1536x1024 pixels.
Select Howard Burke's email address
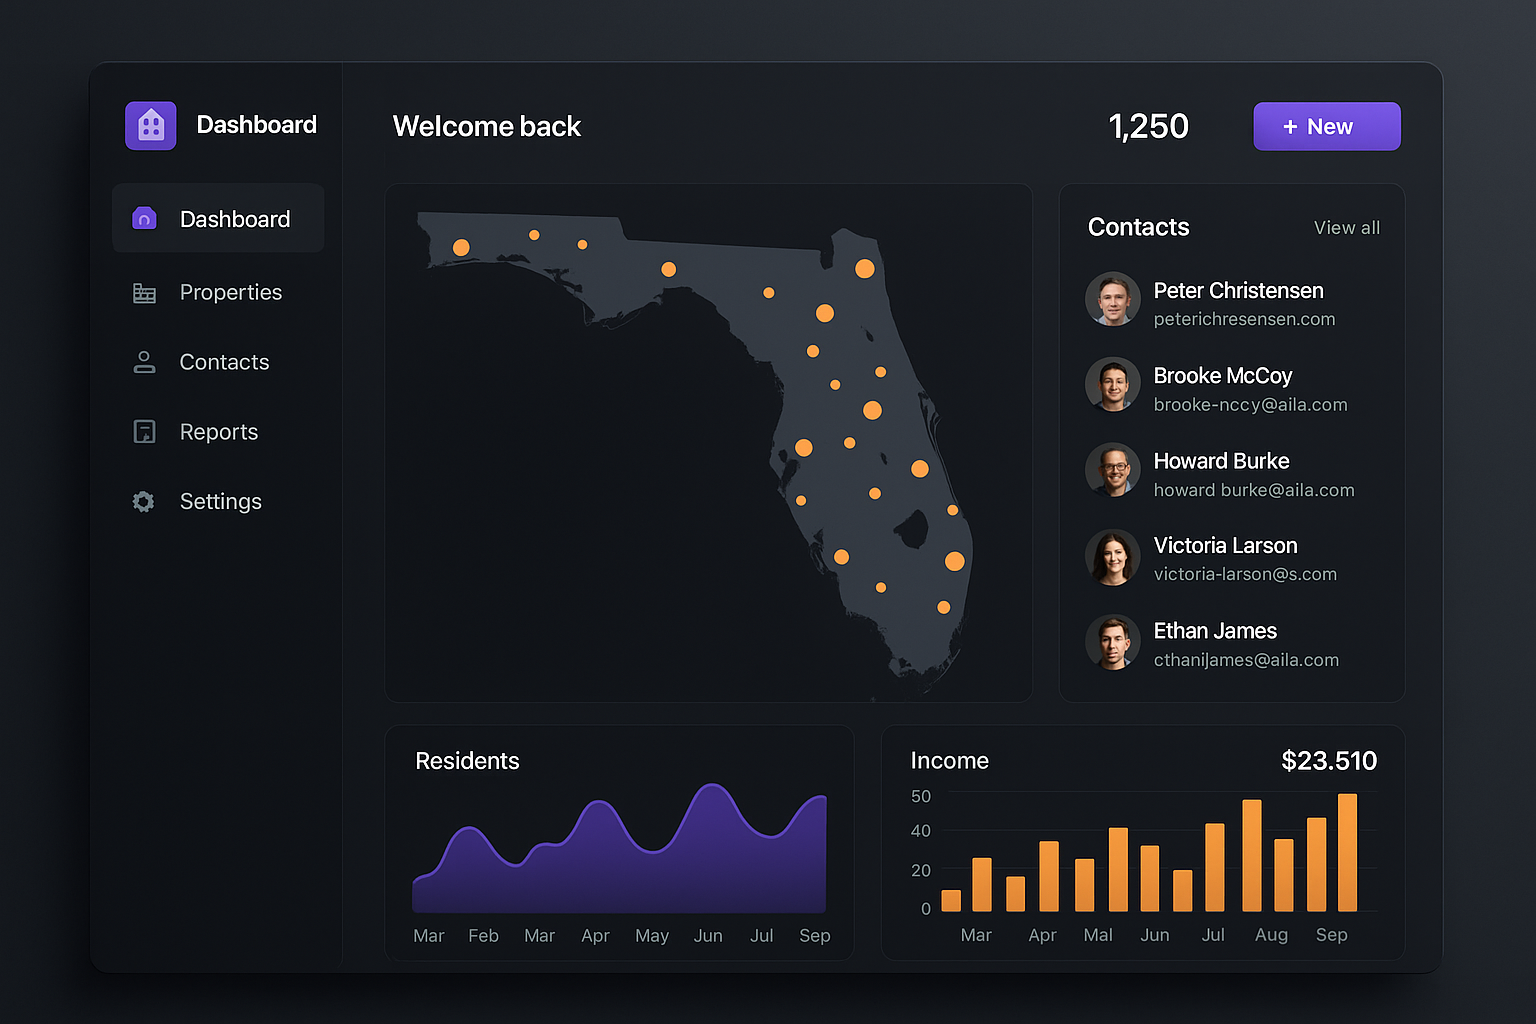click(x=1254, y=490)
